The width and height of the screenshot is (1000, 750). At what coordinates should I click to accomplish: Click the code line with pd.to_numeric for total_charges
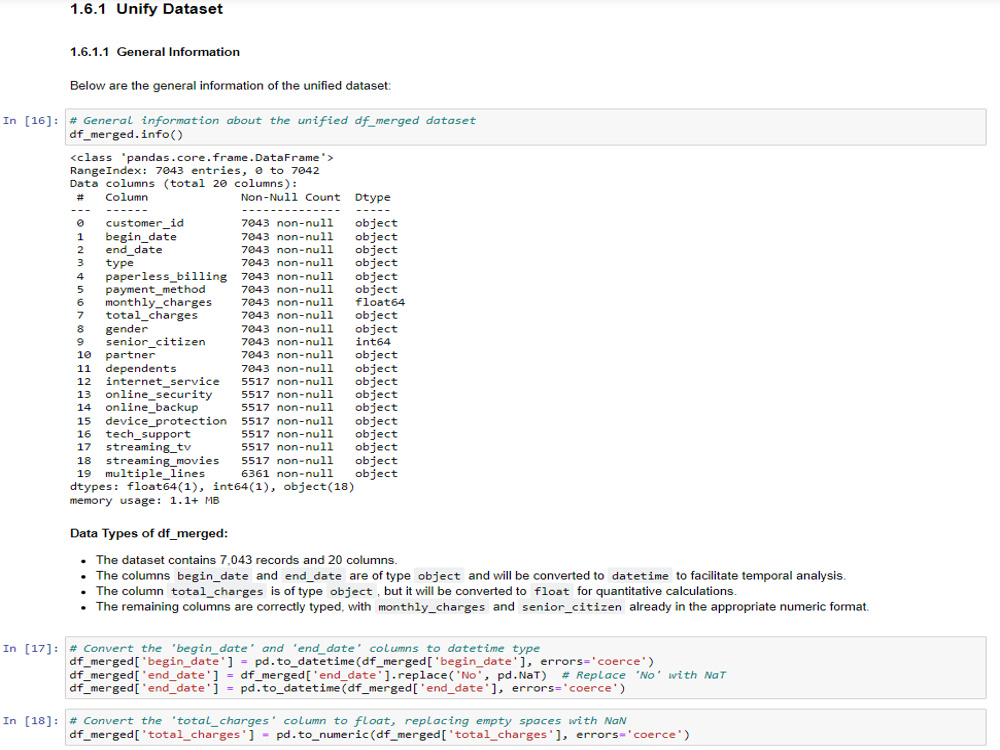(379, 735)
